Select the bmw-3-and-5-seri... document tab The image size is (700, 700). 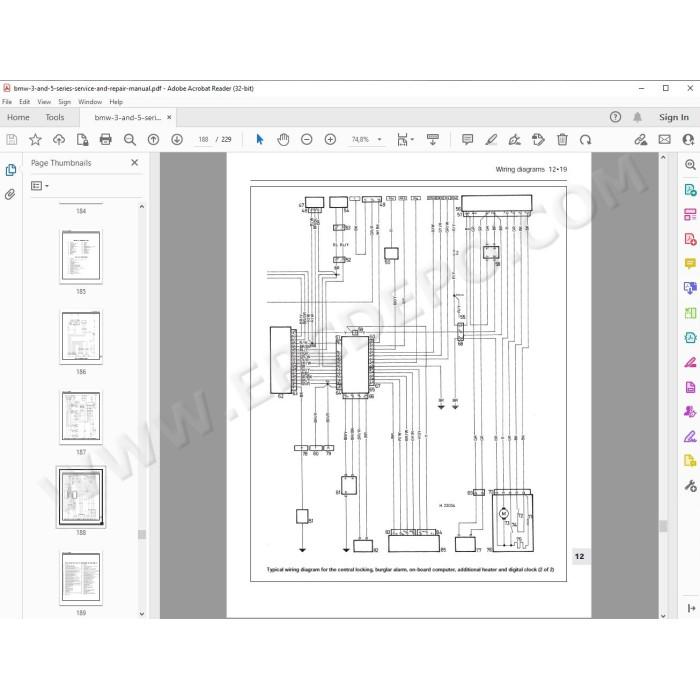[128, 117]
